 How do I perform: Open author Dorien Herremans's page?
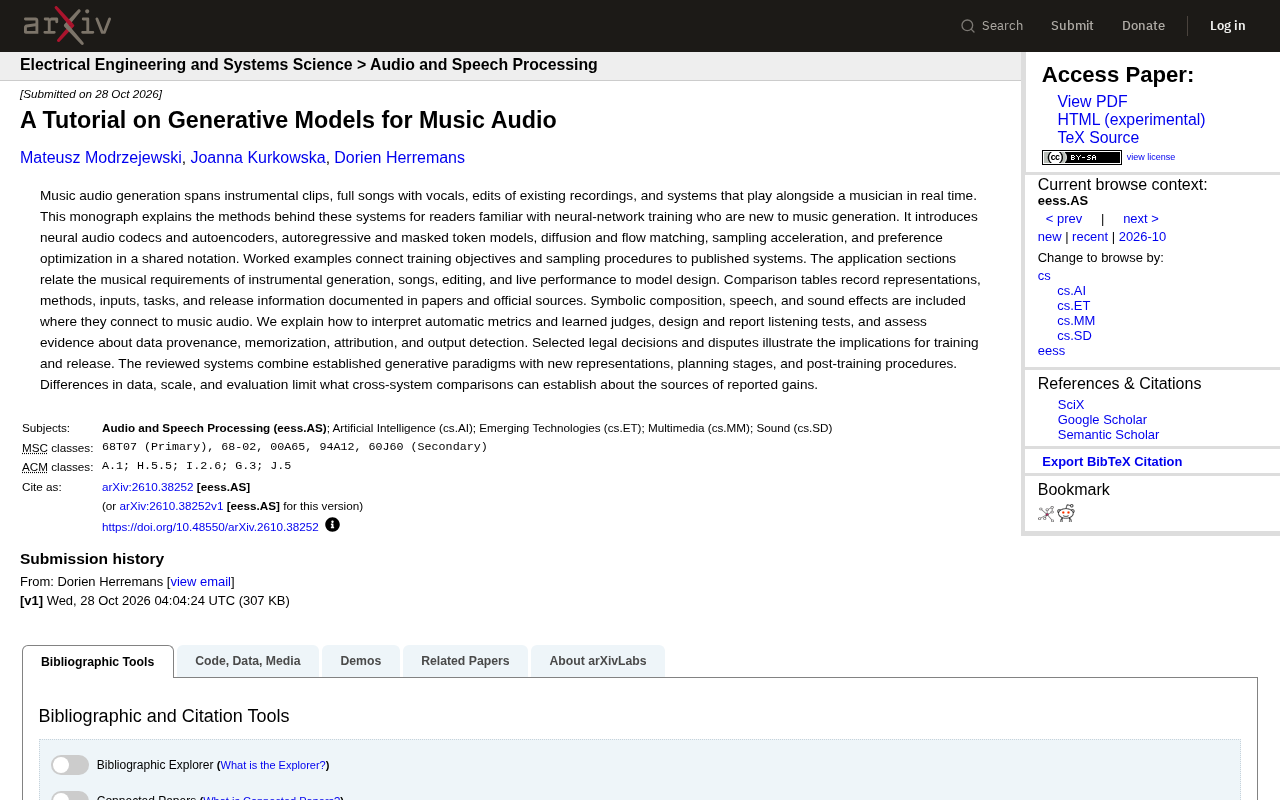click(399, 158)
